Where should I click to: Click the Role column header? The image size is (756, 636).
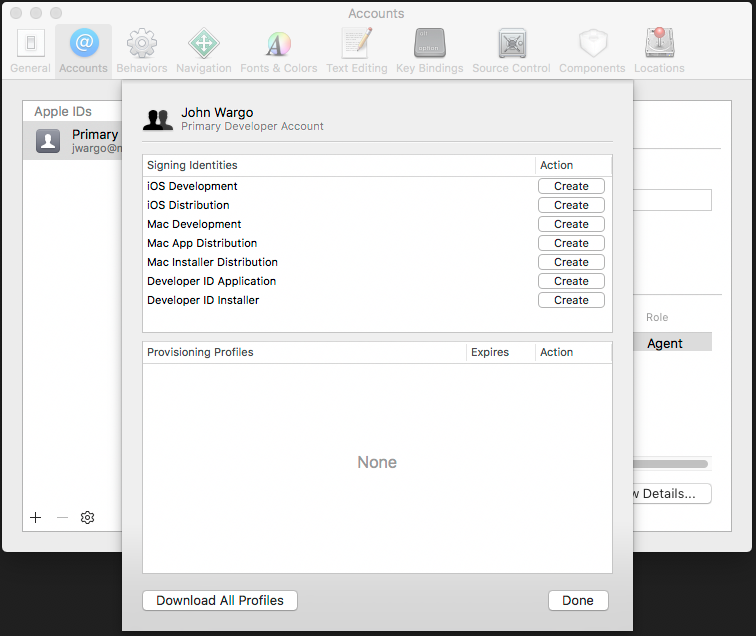tap(657, 317)
